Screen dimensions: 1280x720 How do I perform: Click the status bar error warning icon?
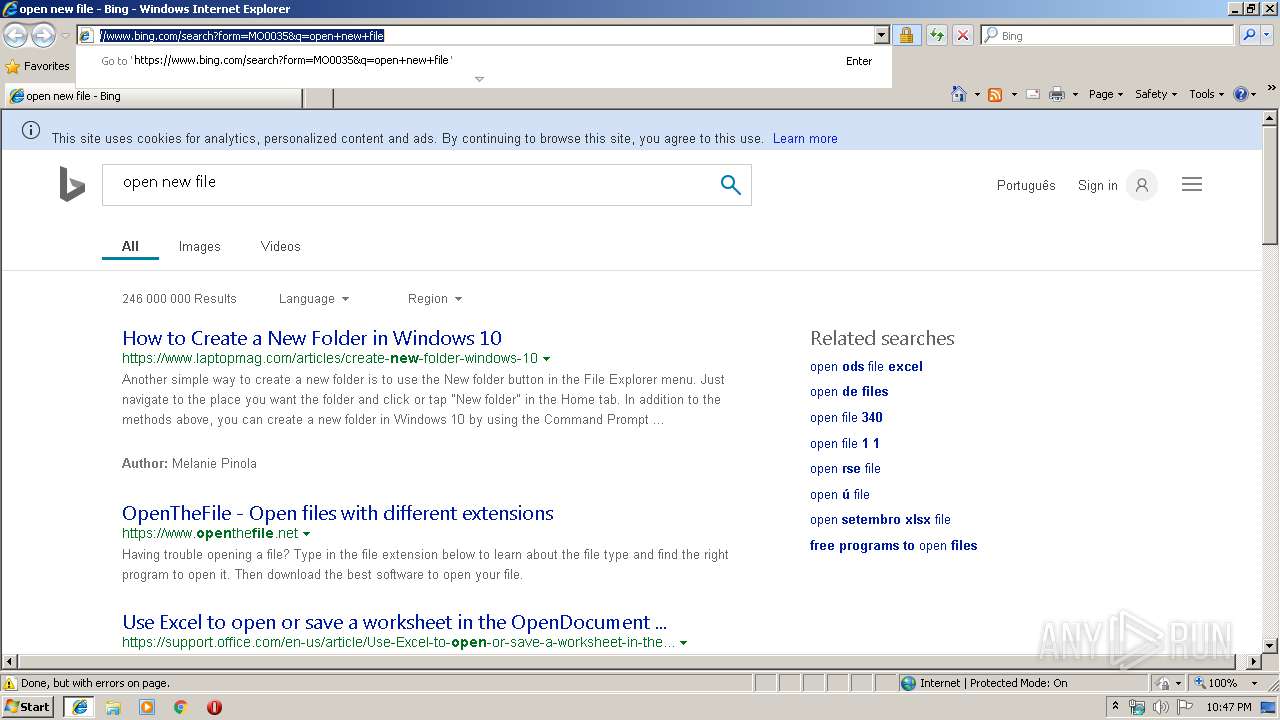pos(10,683)
